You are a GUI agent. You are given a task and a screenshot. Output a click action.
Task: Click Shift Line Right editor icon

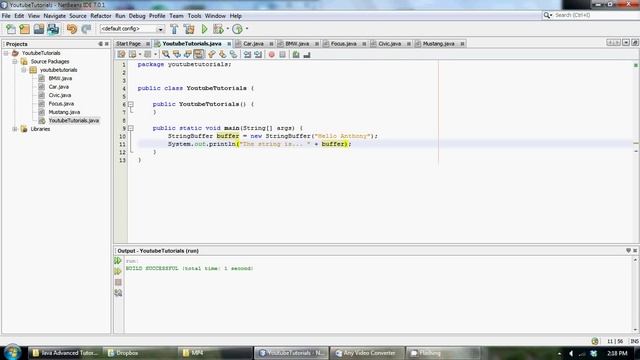coord(258,54)
